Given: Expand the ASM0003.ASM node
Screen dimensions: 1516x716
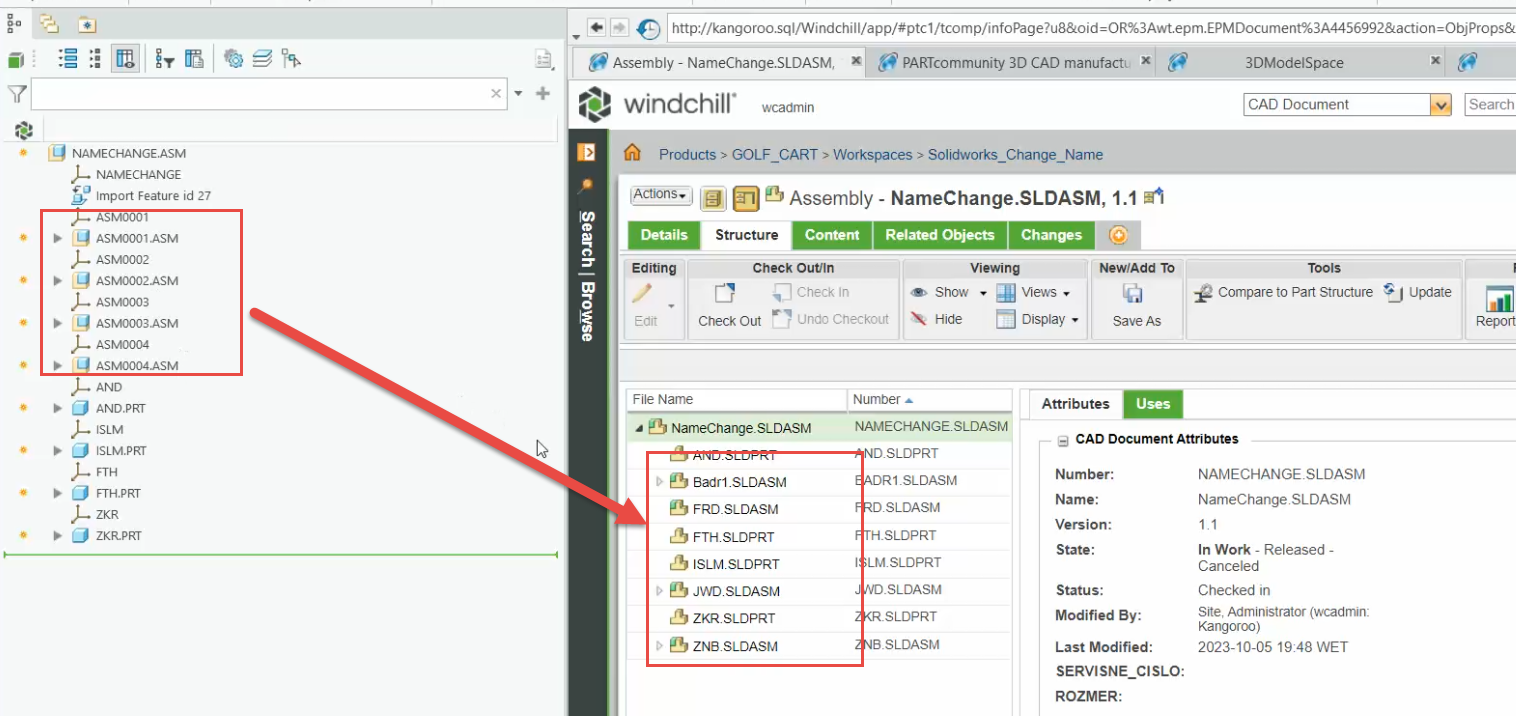Looking at the screenshot, I should click(57, 323).
